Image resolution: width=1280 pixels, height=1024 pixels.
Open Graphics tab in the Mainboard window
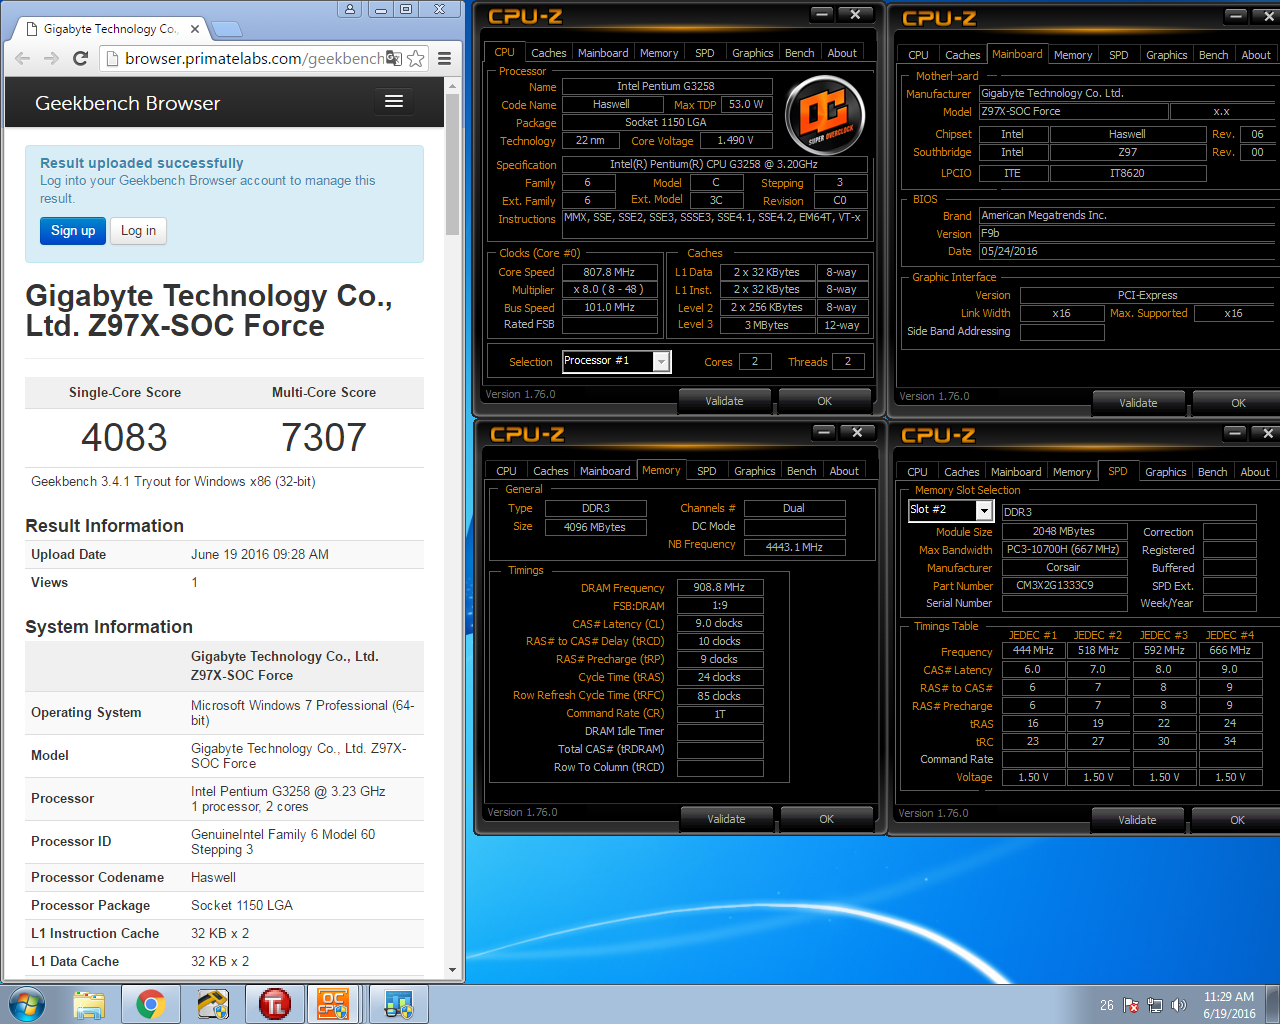pos(1166,55)
